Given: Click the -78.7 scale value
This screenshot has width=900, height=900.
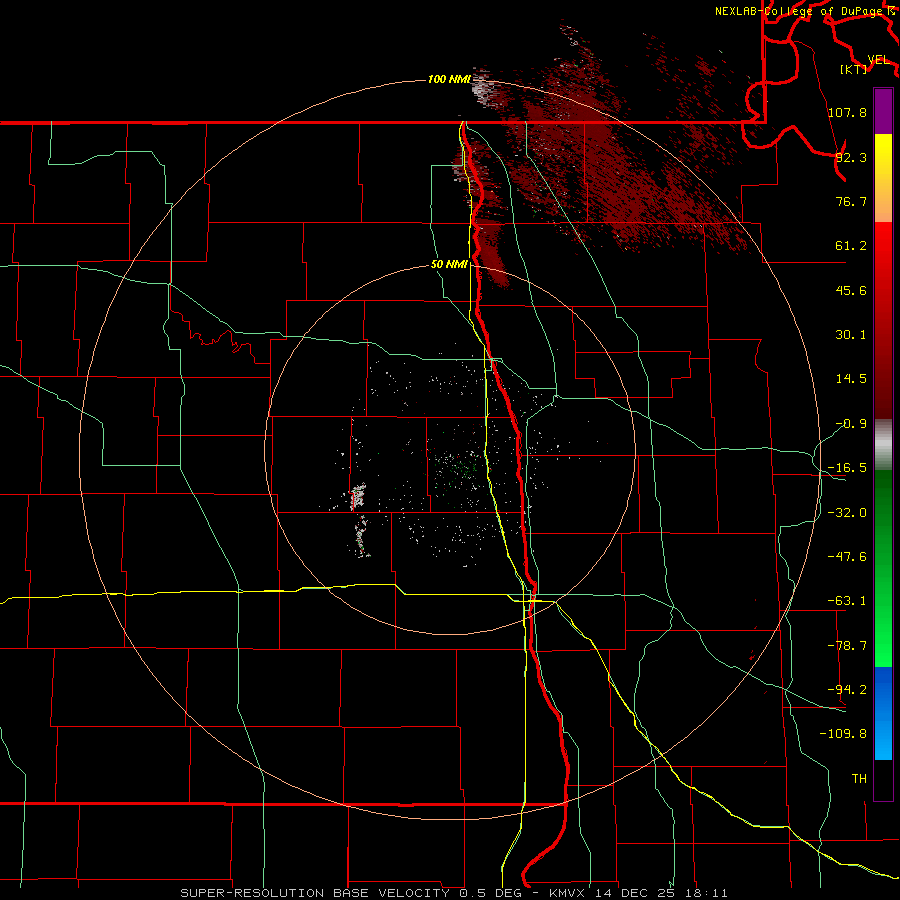Looking at the screenshot, I should [x=847, y=646].
